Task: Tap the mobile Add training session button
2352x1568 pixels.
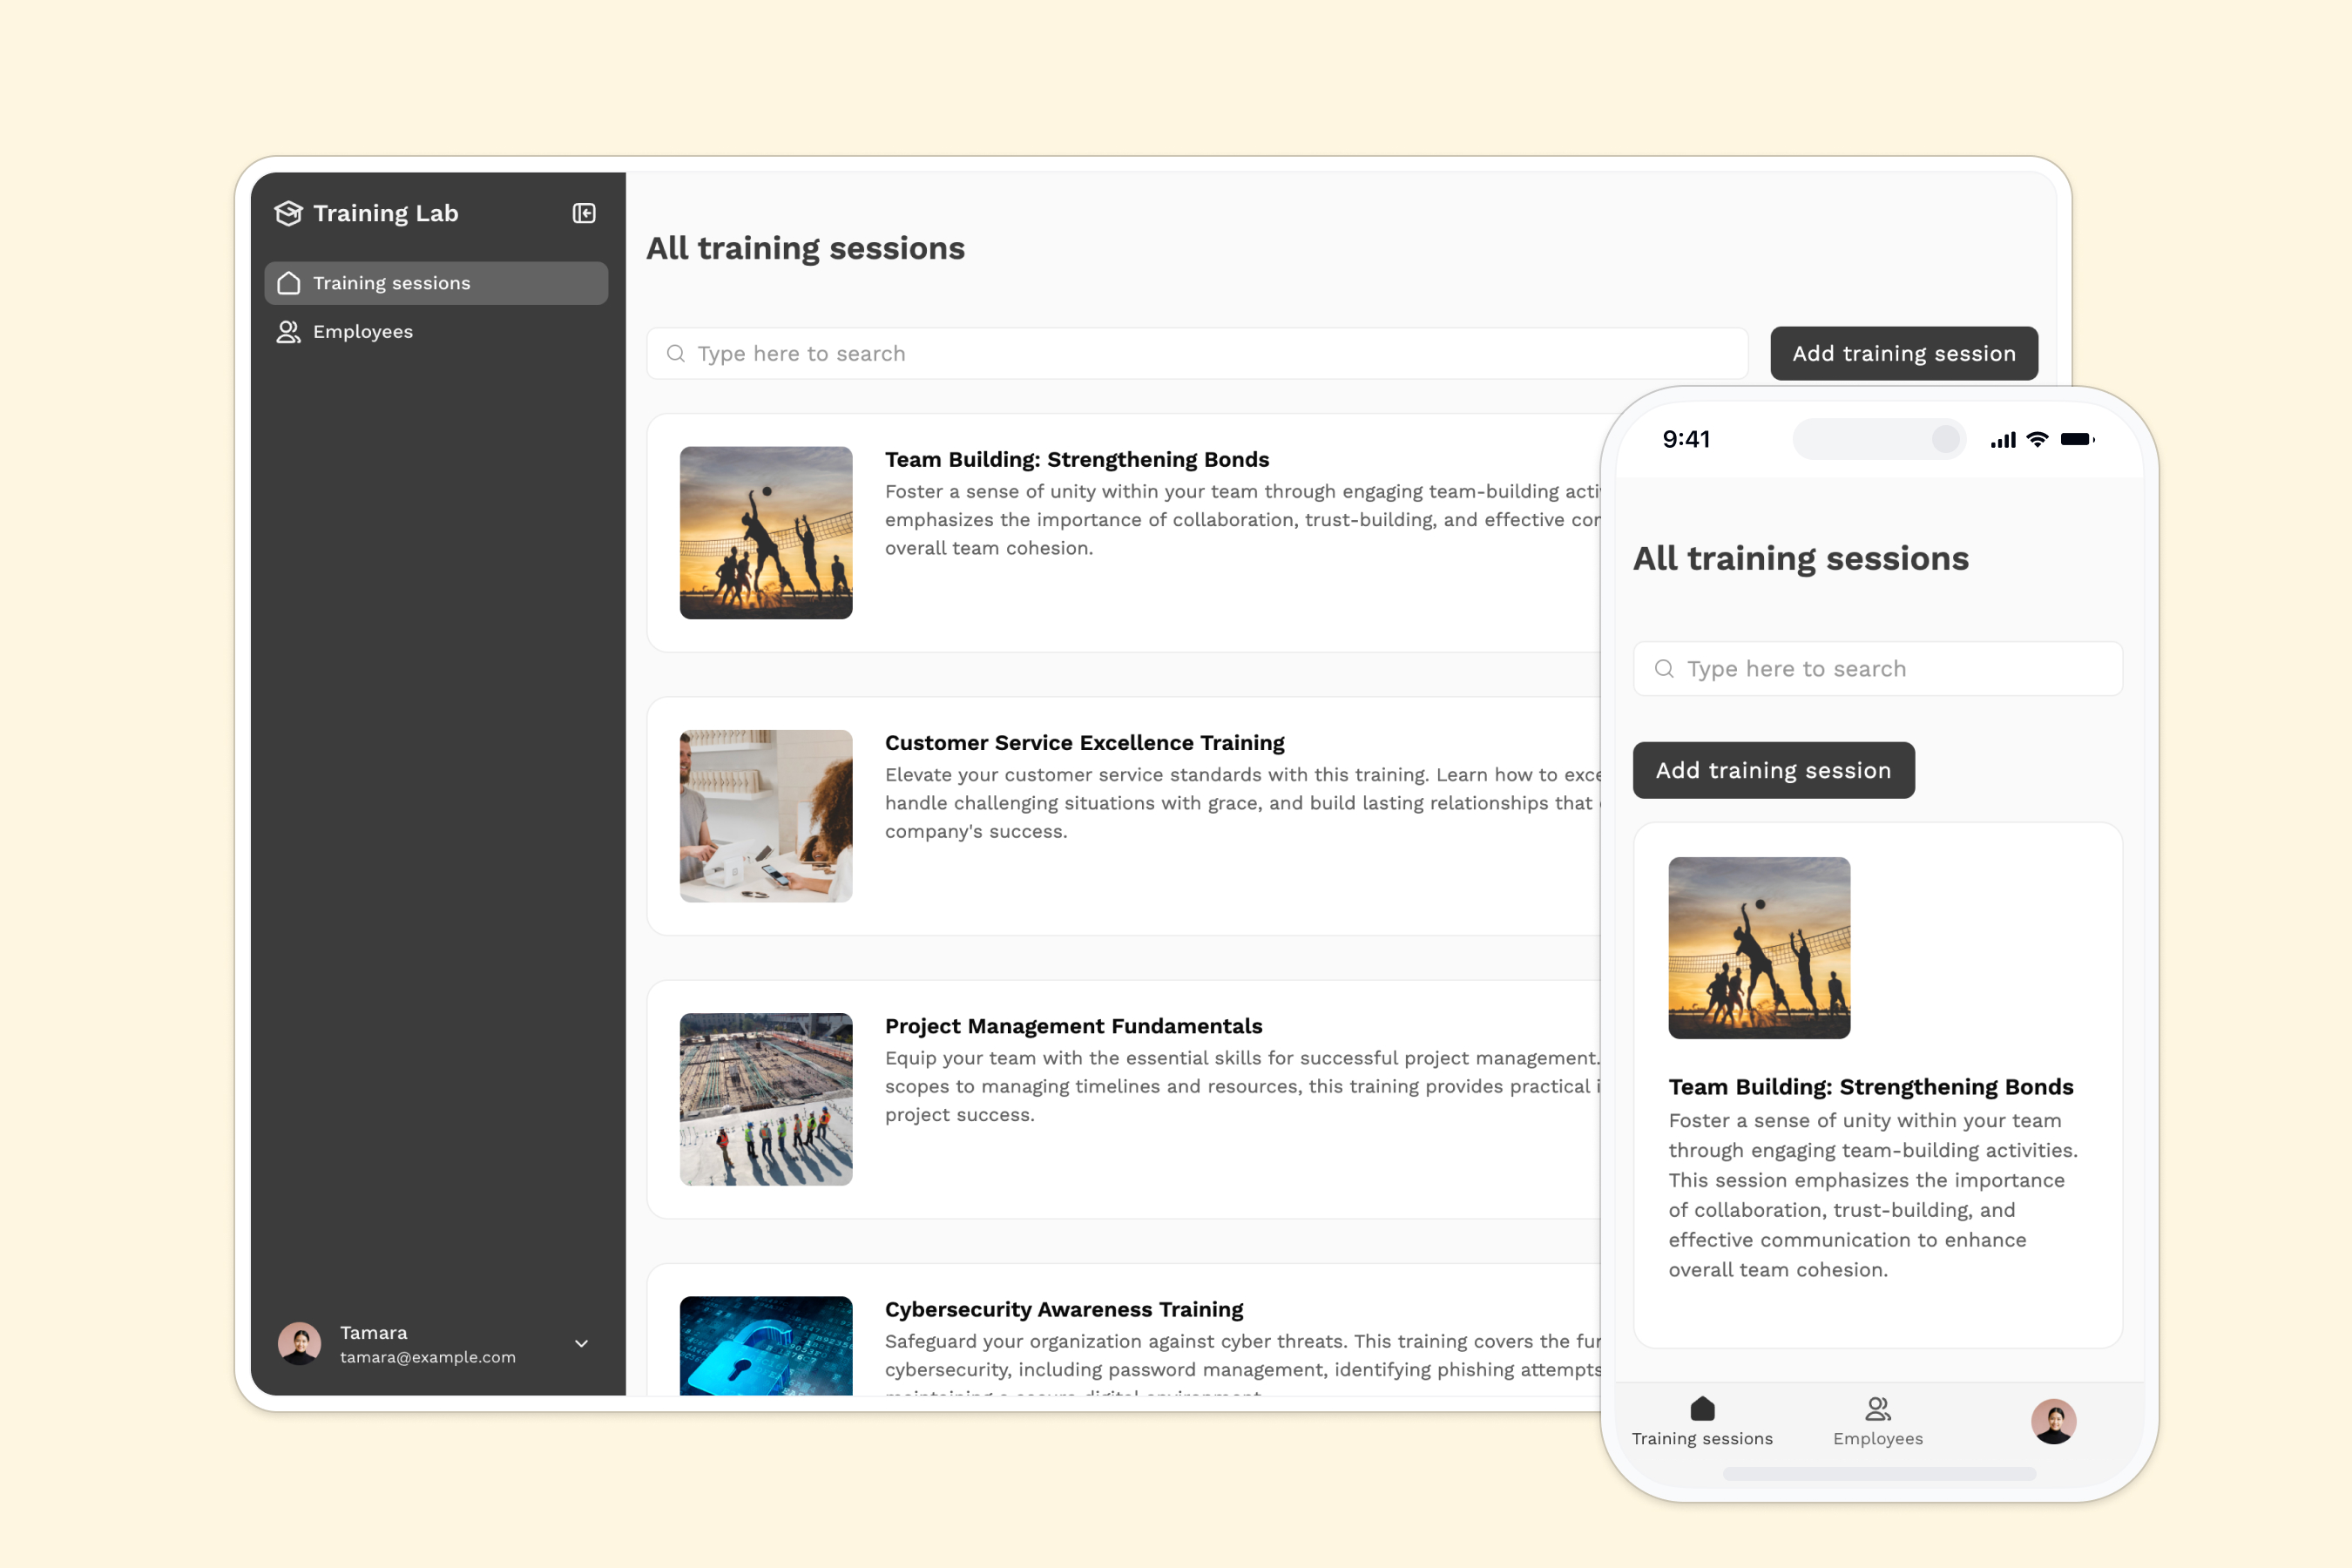Action: pos(1773,770)
